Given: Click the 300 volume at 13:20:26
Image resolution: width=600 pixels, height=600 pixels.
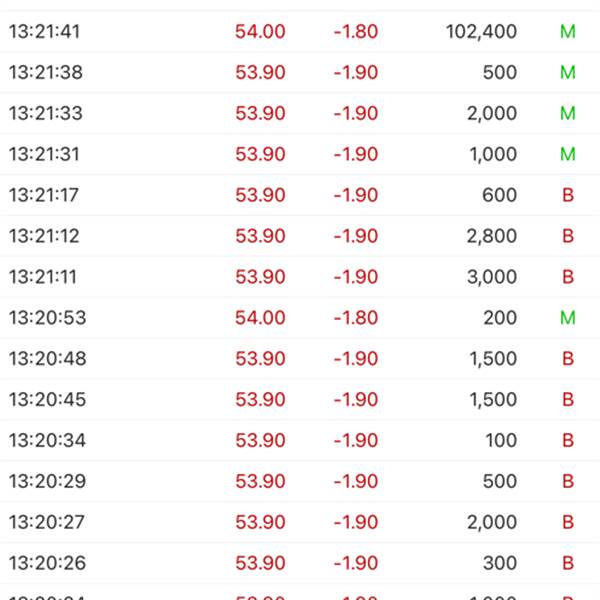Looking at the screenshot, I should pyautogui.click(x=499, y=565).
